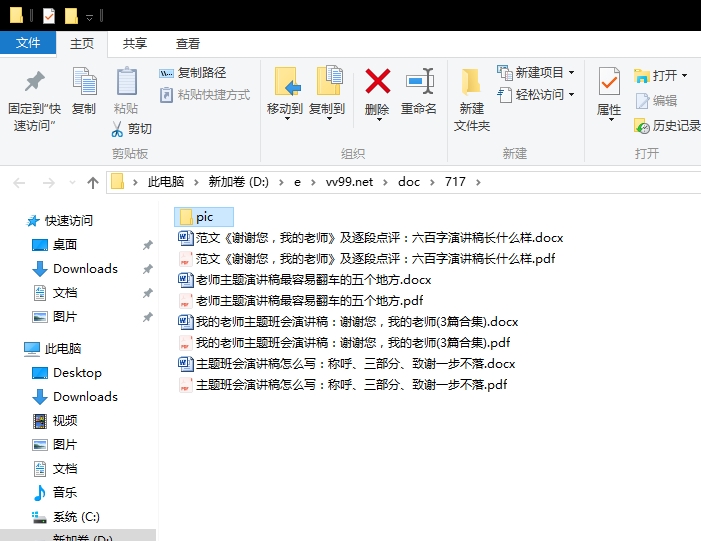This screenshot has height=541, width=701.
Task: Open Desktop under 此电脑
Action: click(67, 372)
